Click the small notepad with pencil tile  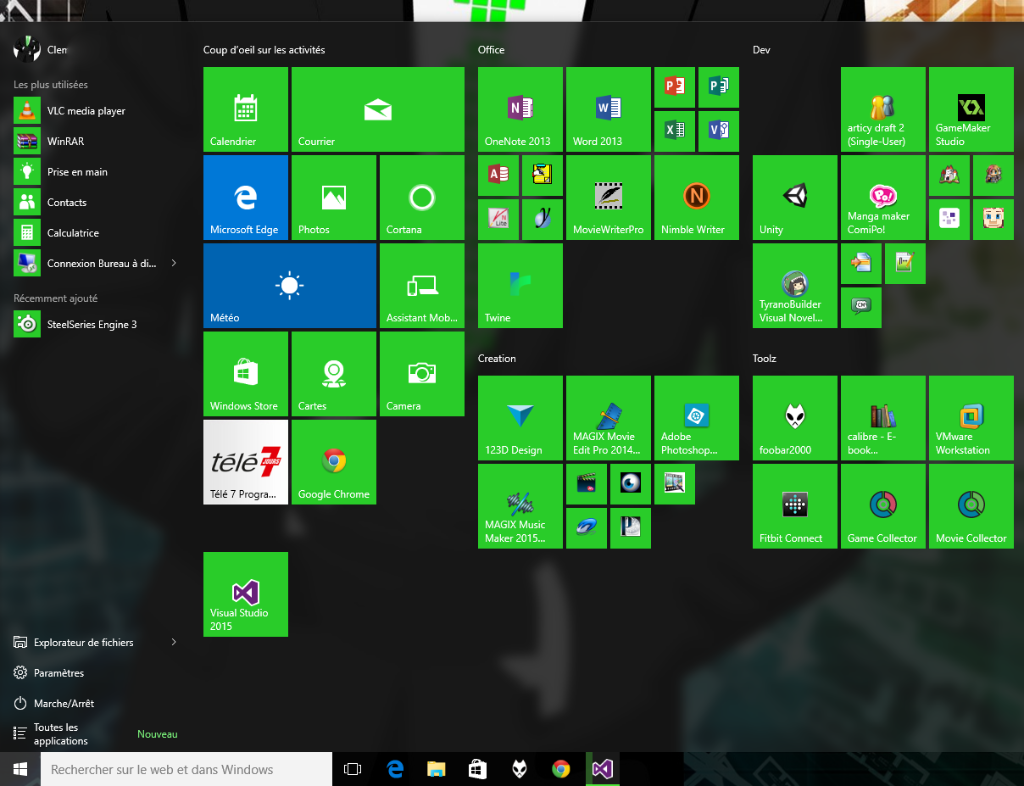coord(905,263)
